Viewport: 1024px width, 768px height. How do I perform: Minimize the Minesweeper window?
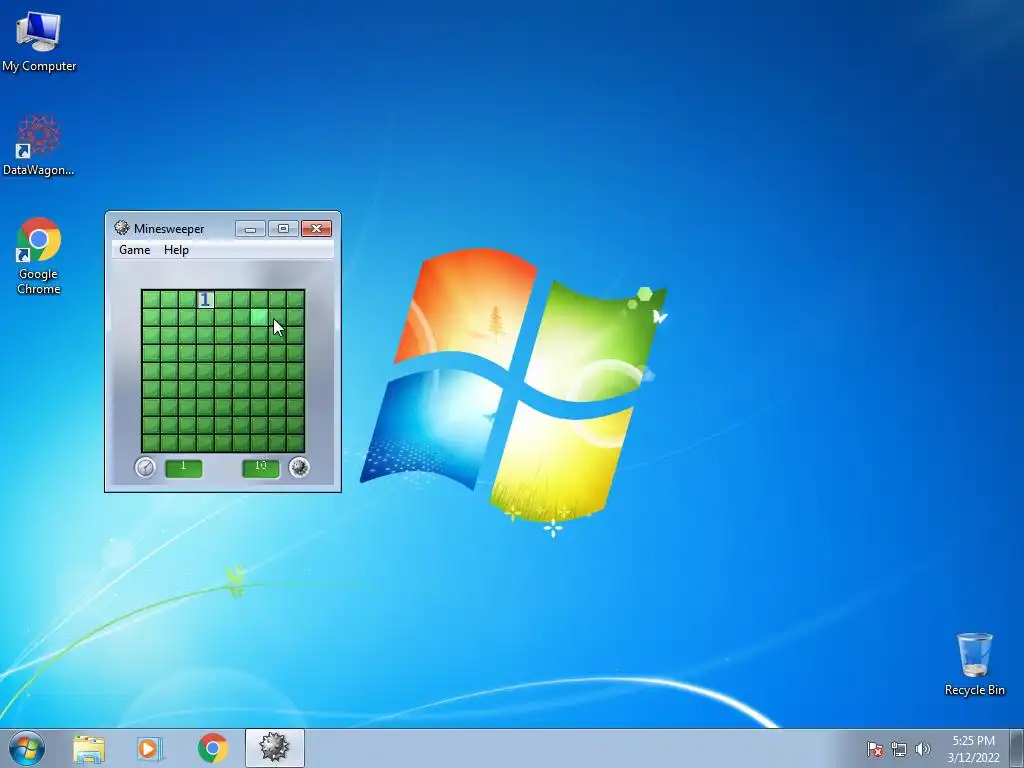(x=250, y=229)
